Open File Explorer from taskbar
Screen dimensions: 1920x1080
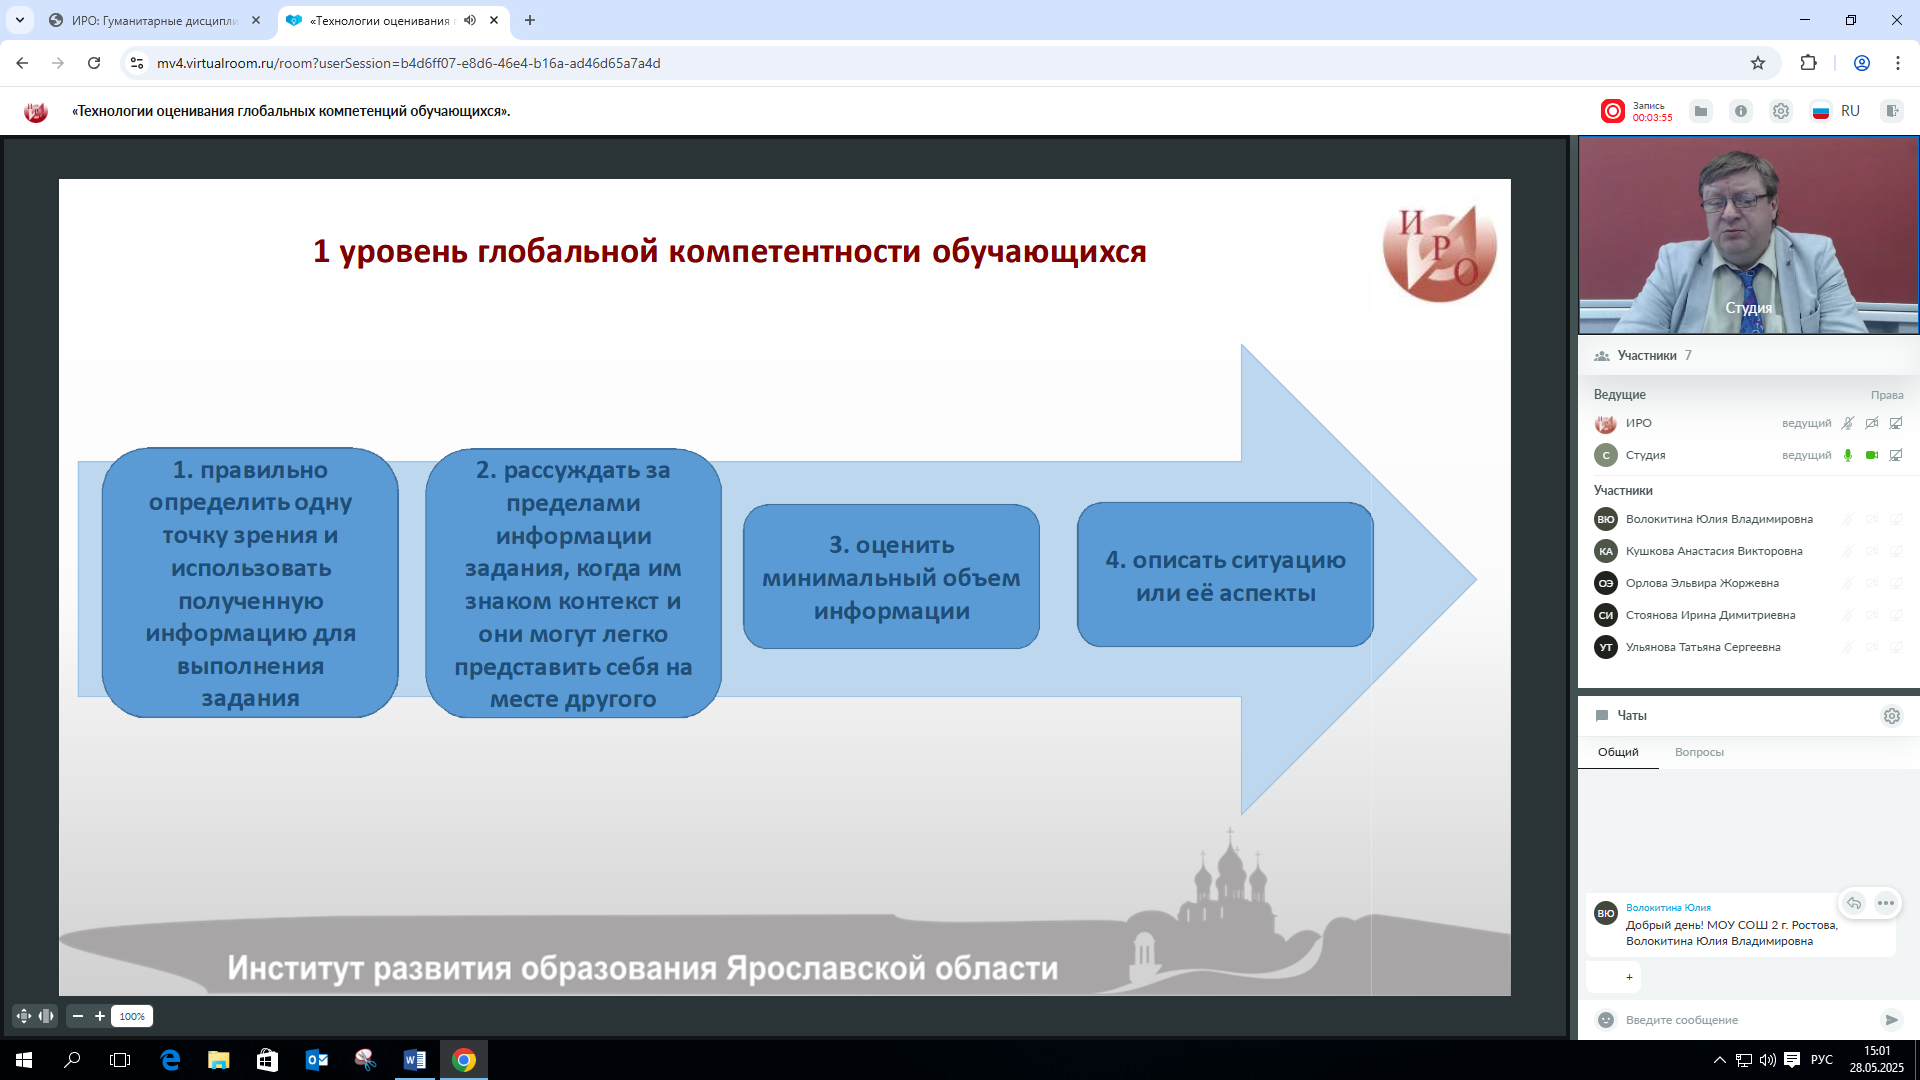pos(218,1060)
